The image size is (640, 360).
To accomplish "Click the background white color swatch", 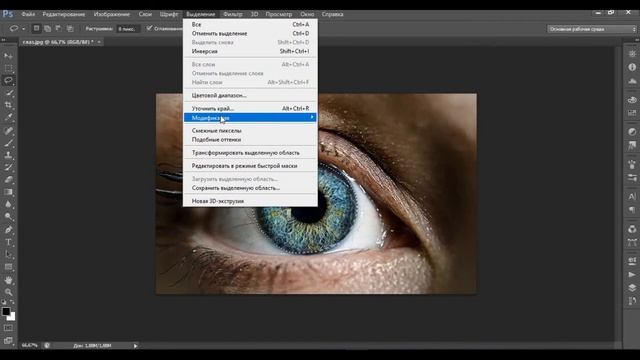I will 12,317.
